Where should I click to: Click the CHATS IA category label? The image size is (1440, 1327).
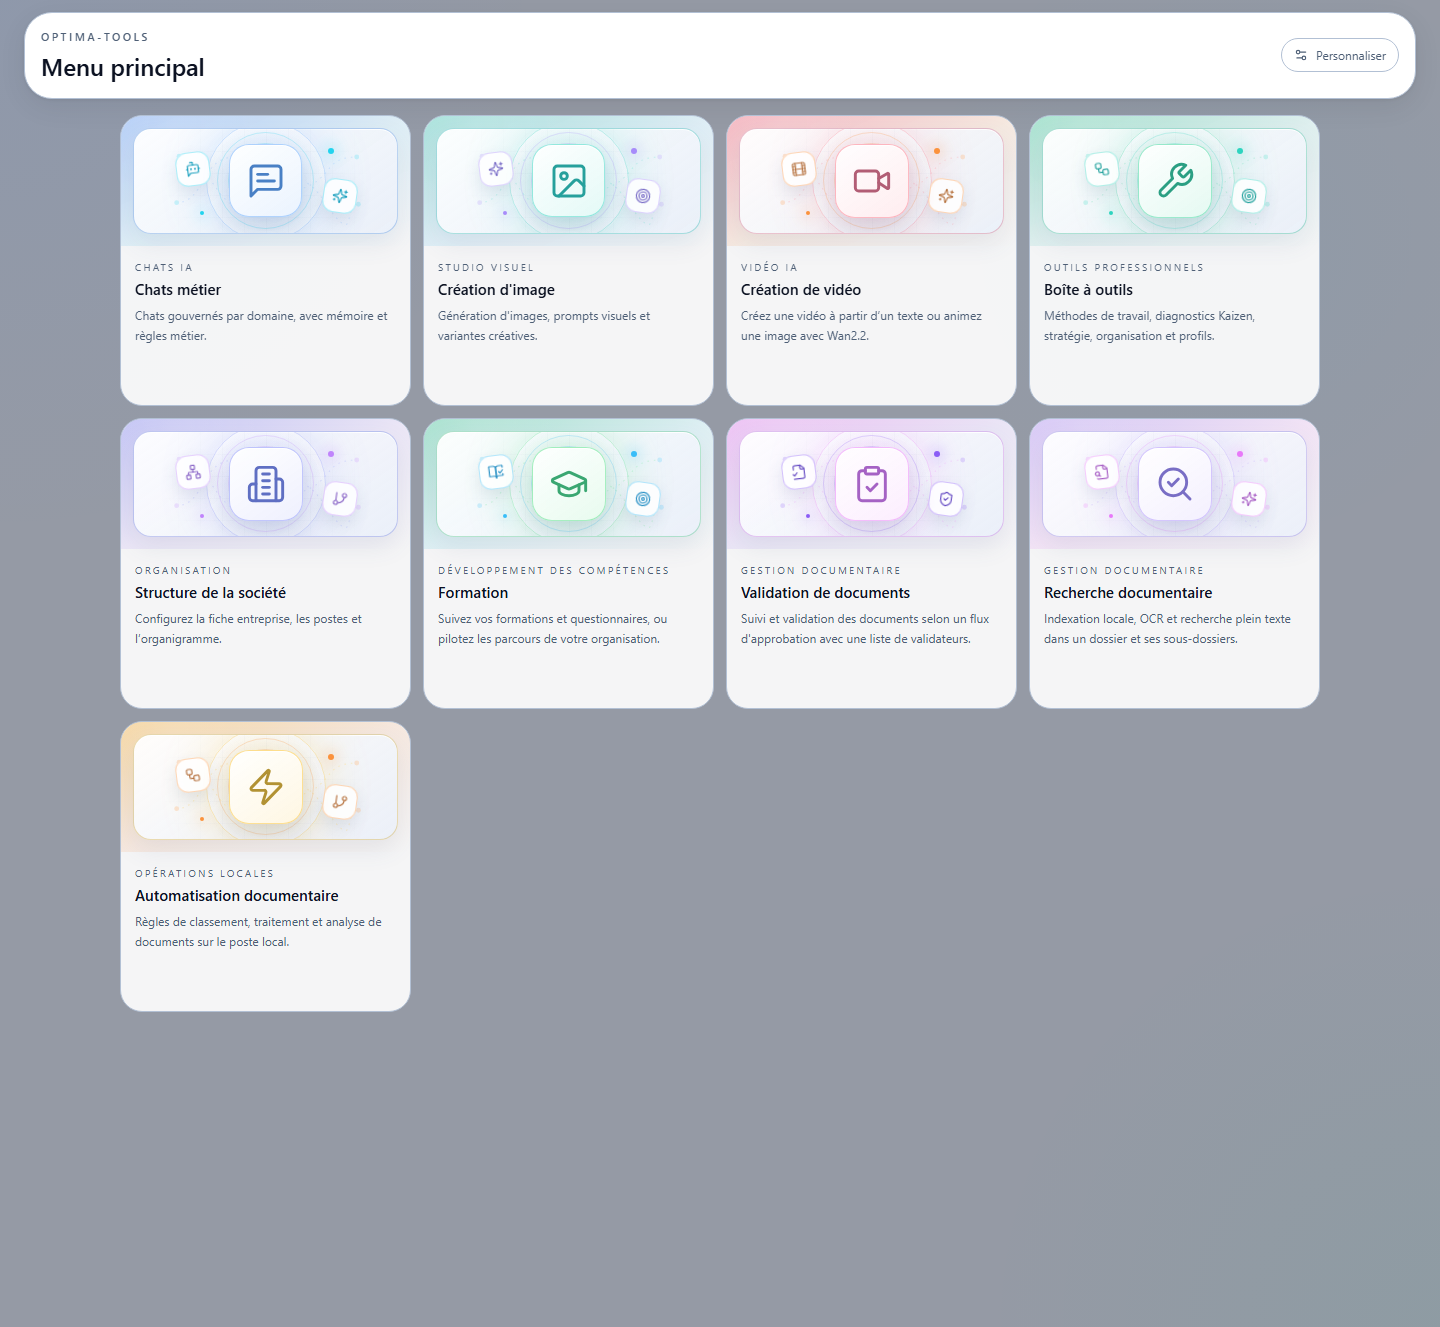[163, 268]
